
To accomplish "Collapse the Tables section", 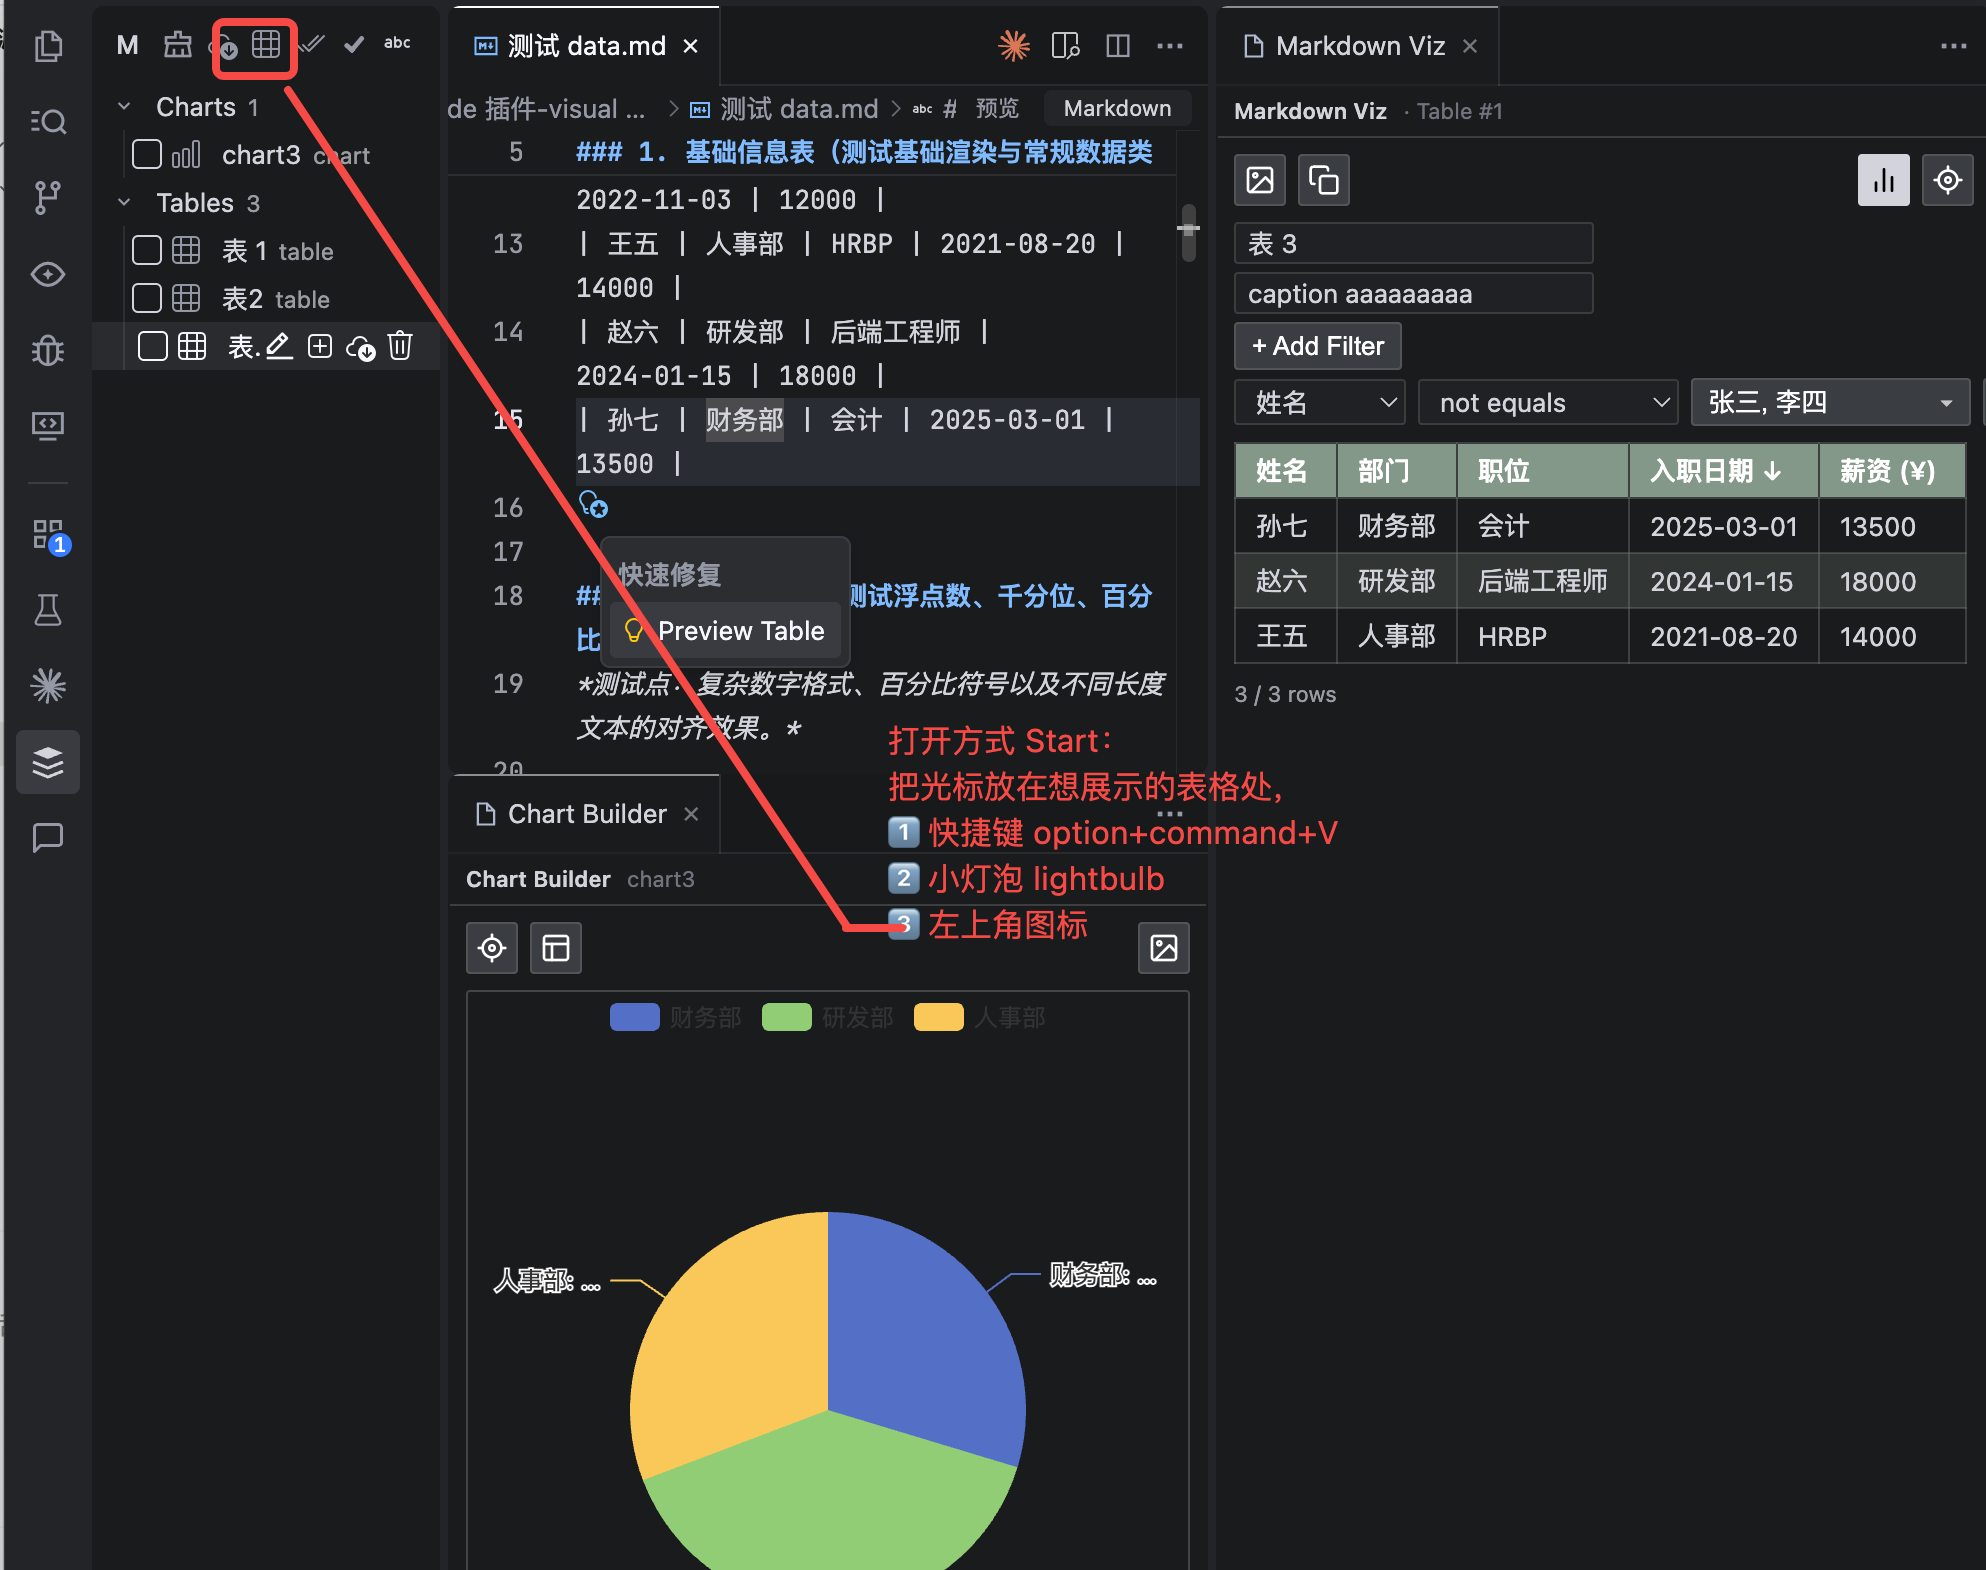I will 124,202.
